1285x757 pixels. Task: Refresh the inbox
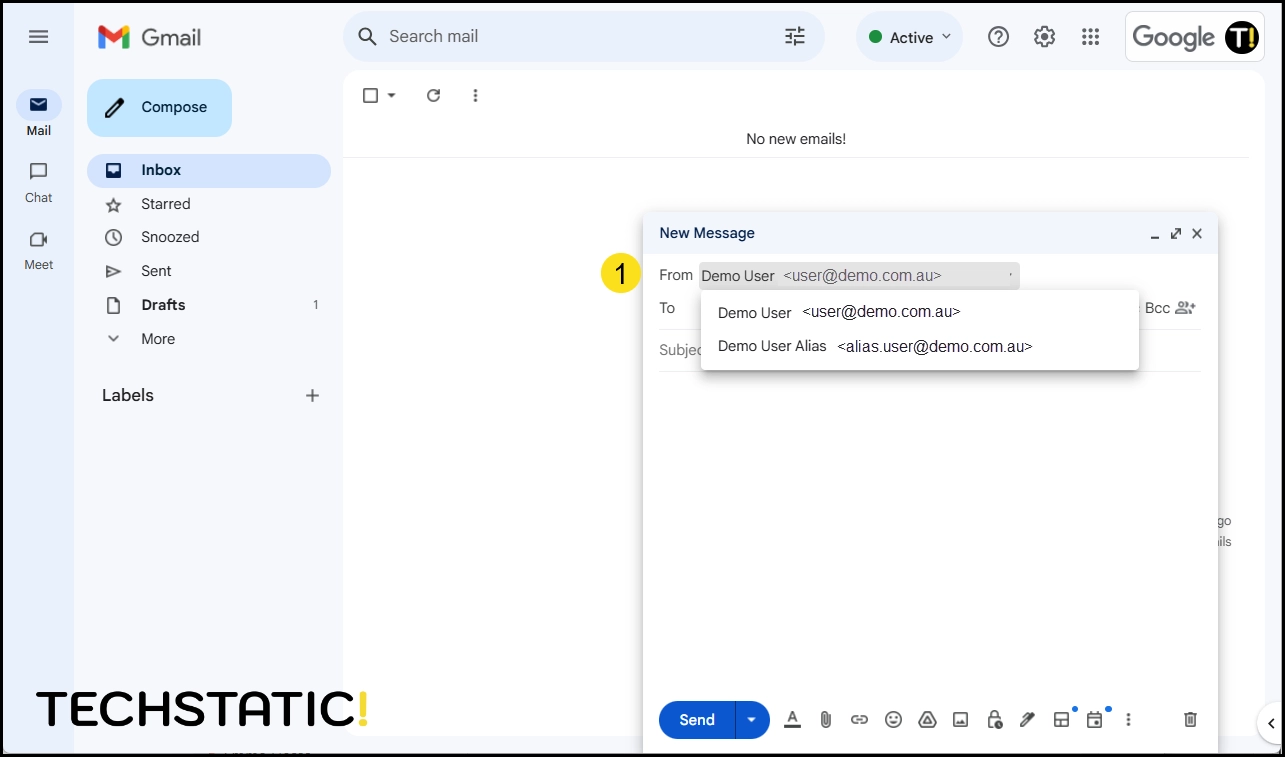(433, 95)
